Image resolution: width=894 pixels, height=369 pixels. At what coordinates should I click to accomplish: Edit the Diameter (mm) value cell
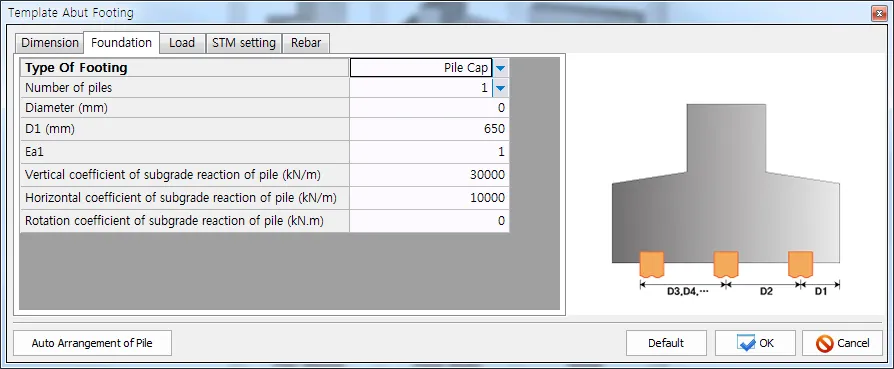(429, 107)
